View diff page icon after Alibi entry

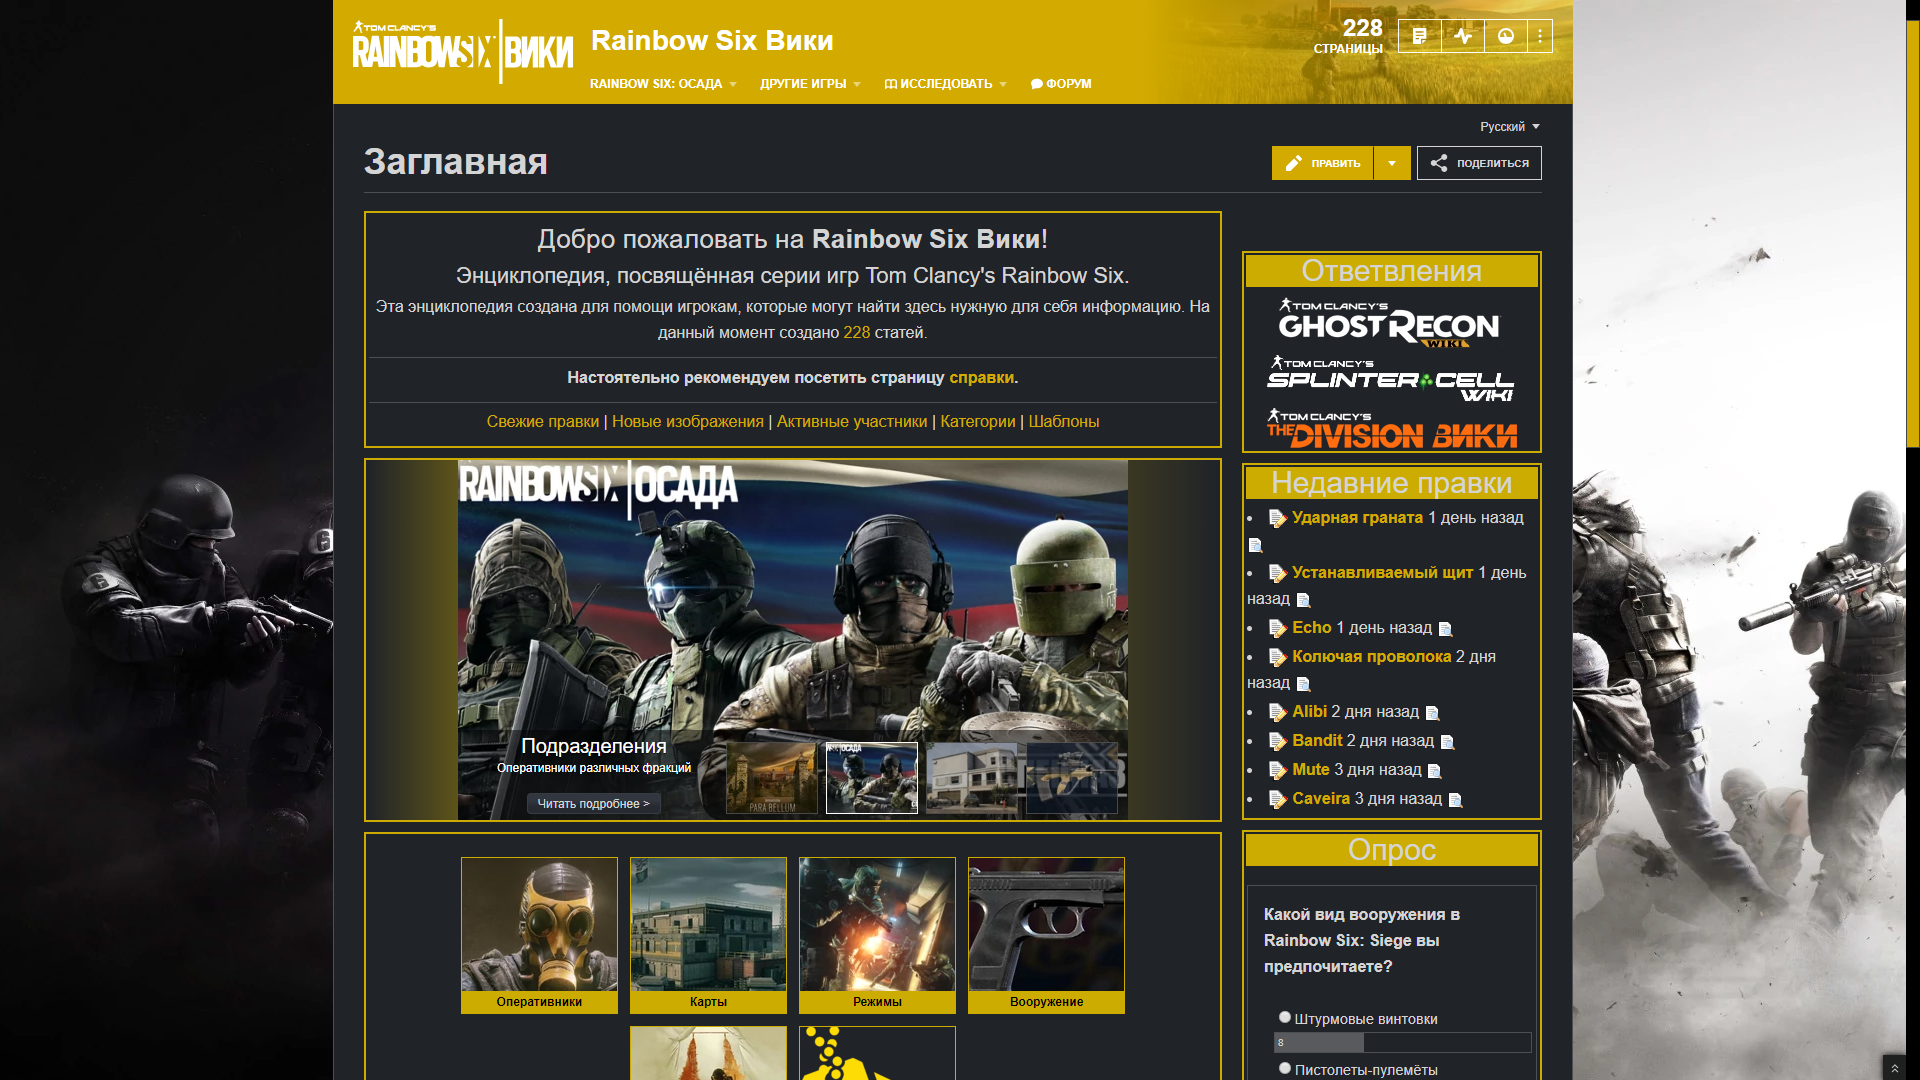click(x=1432, y=713)
